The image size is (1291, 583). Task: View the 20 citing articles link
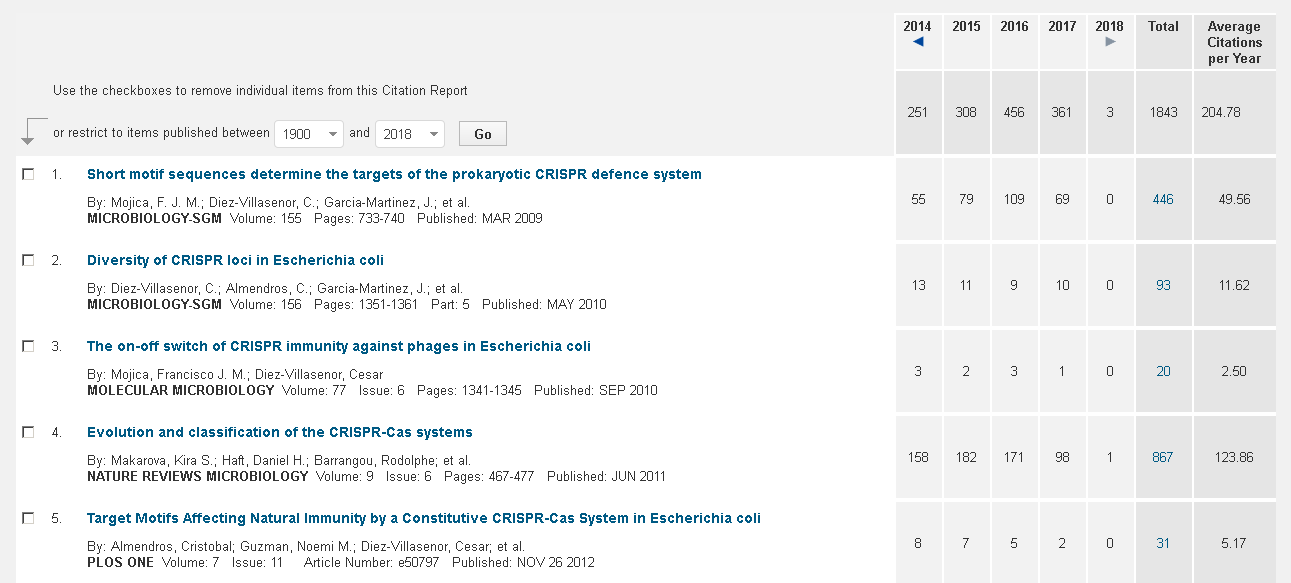point(1163,371)
